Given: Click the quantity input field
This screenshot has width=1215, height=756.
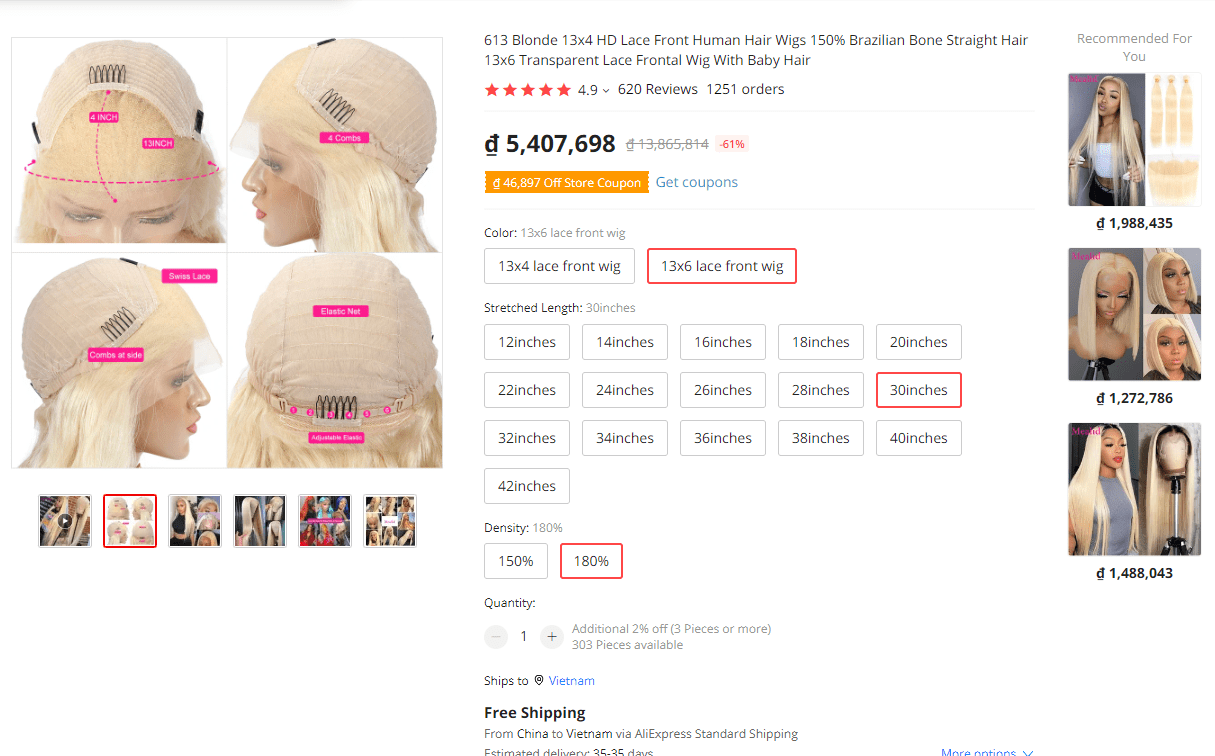Looking at the screenshot, I should click(524, 636).
